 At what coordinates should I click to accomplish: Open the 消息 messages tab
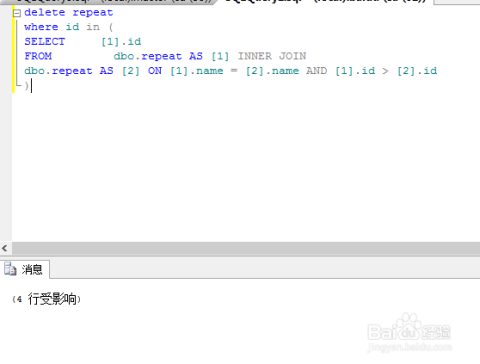[x=25, y=269]
